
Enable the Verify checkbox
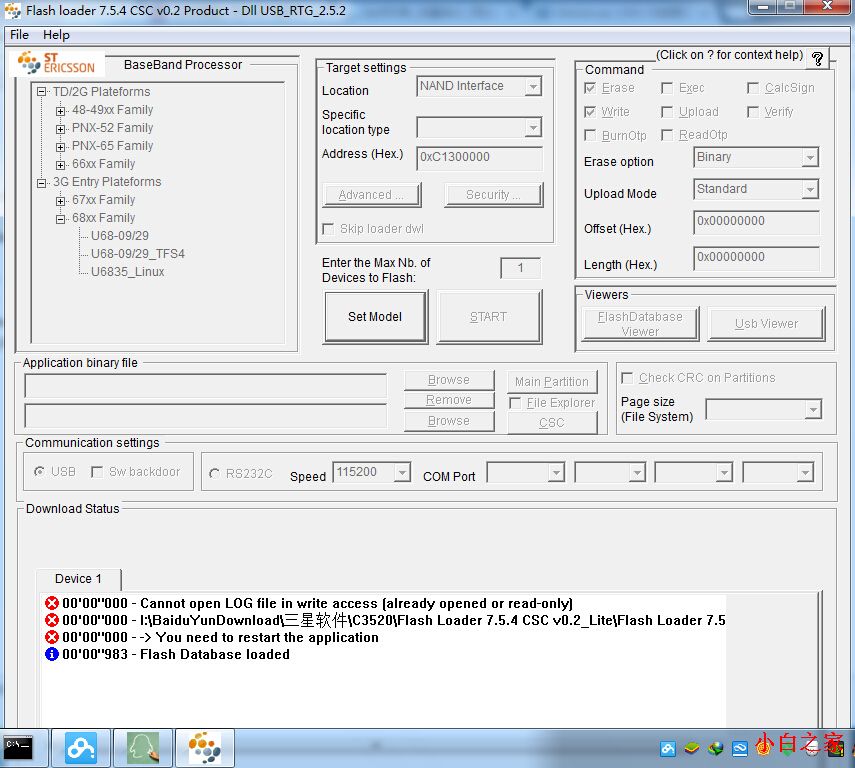(x=752, y=112)
